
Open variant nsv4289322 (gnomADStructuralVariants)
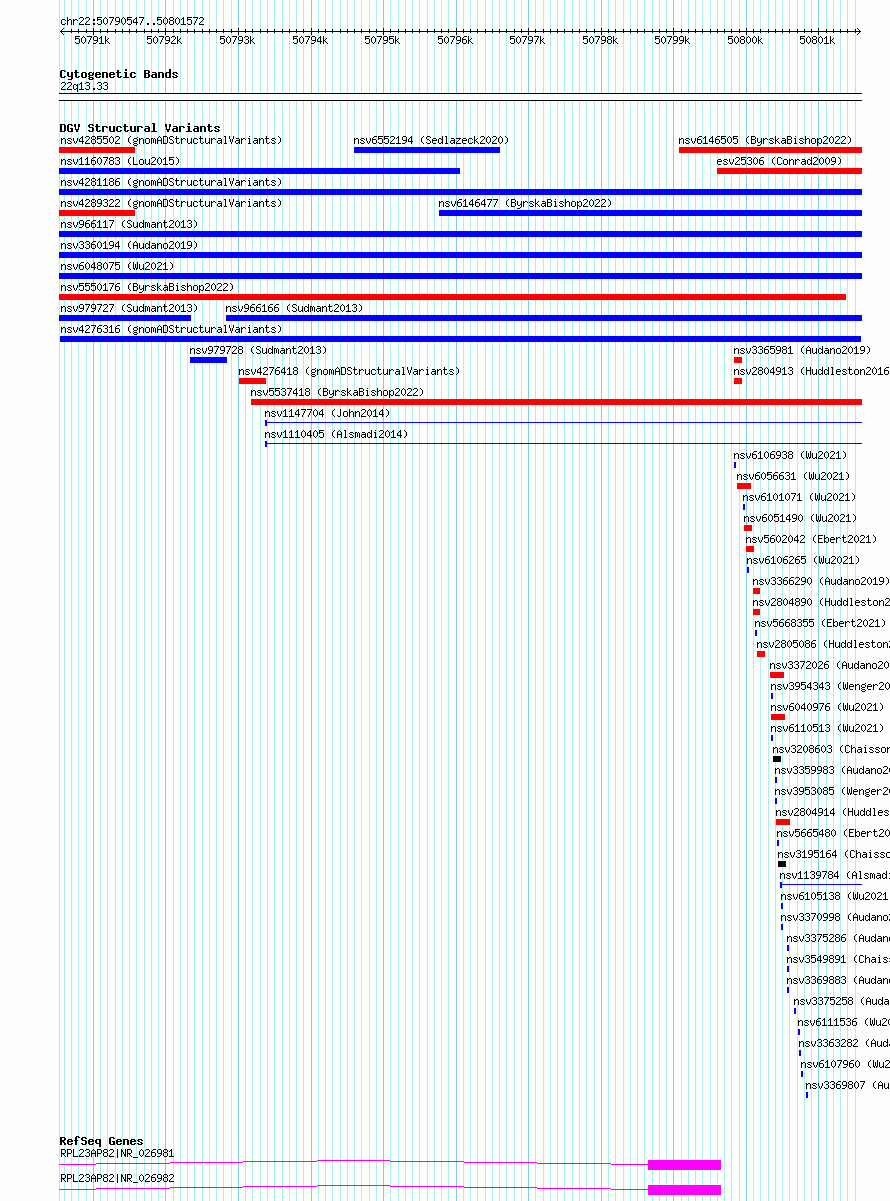click(171, 203)
